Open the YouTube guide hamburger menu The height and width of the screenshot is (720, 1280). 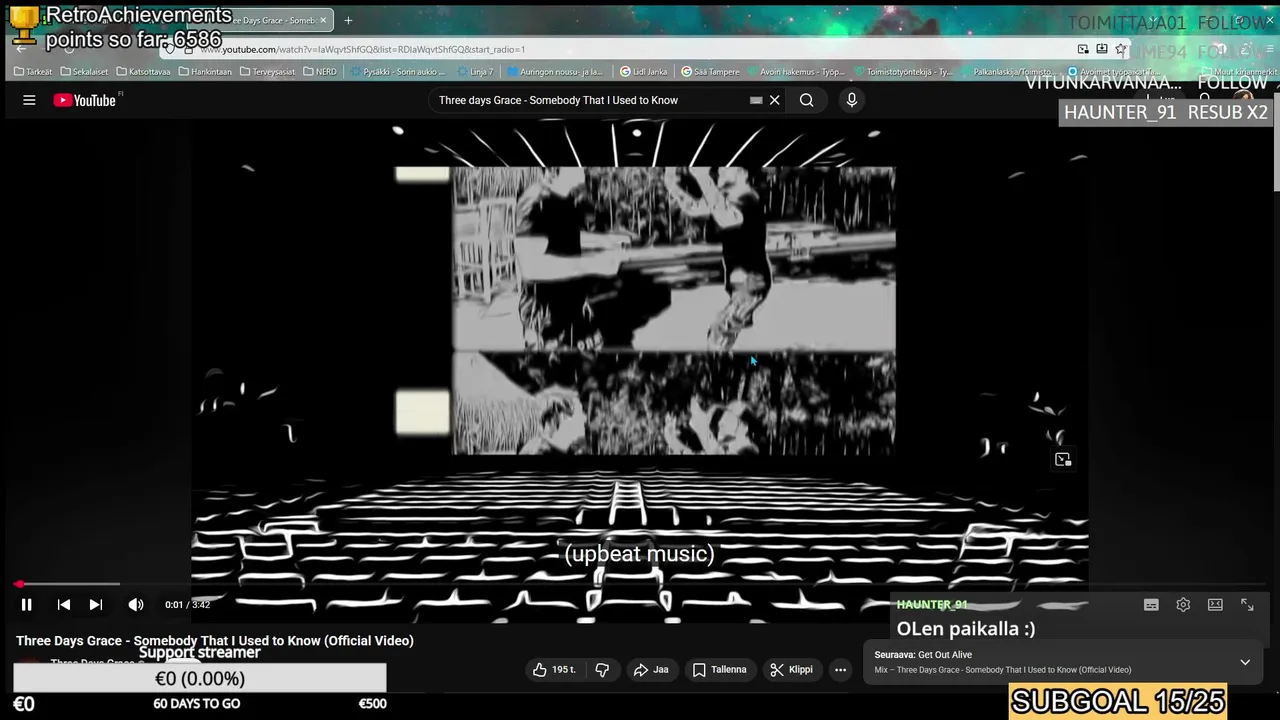(x=29, y=100)
